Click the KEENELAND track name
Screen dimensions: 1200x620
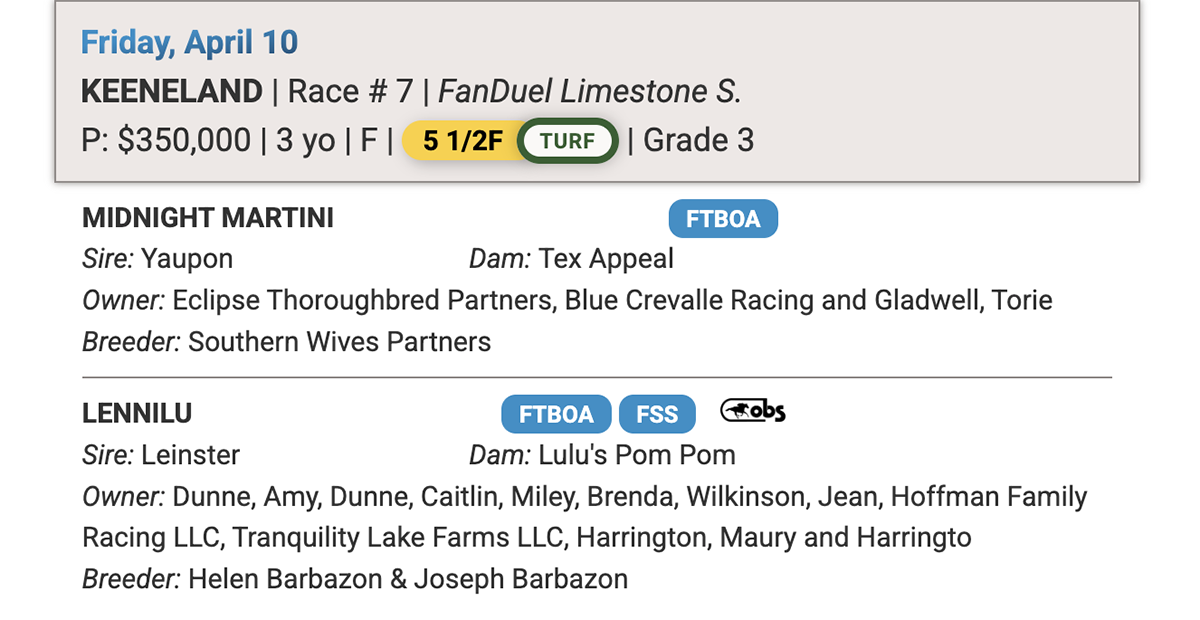[171, 92]
